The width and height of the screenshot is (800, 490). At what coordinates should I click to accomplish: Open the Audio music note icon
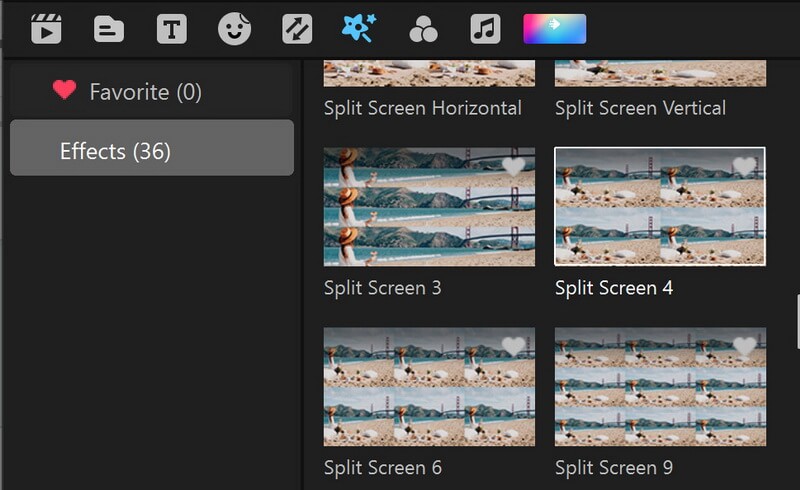pos(485,29)
